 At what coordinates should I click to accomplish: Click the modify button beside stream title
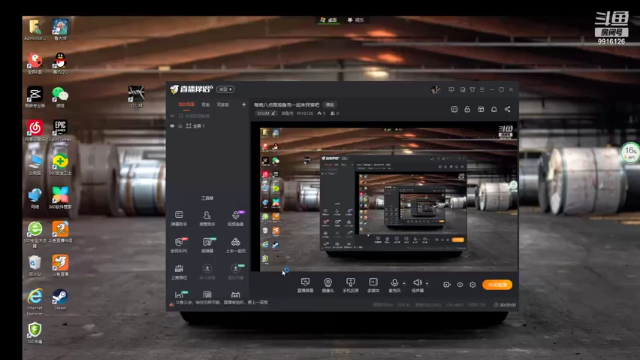click(330, 104)
